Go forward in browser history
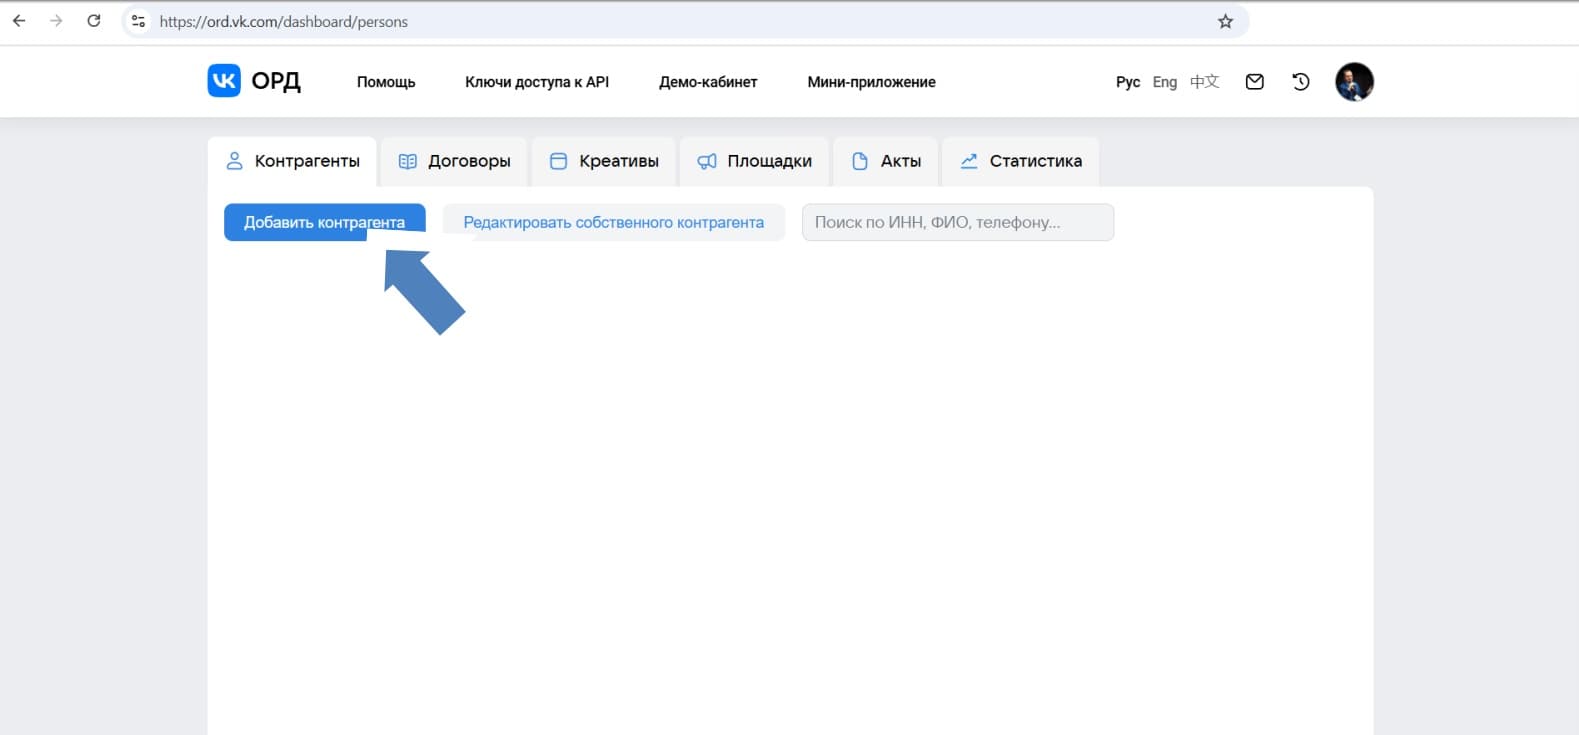 [x=56, y=21]
